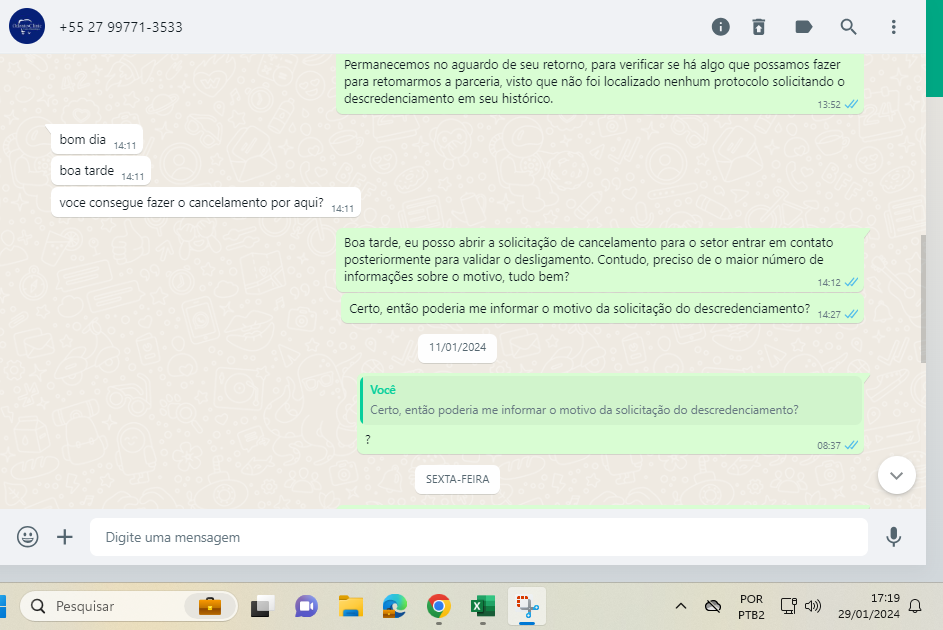Click the 11/01/2024 date chip
The image size is (943, 630).
(x=457, y=347)
